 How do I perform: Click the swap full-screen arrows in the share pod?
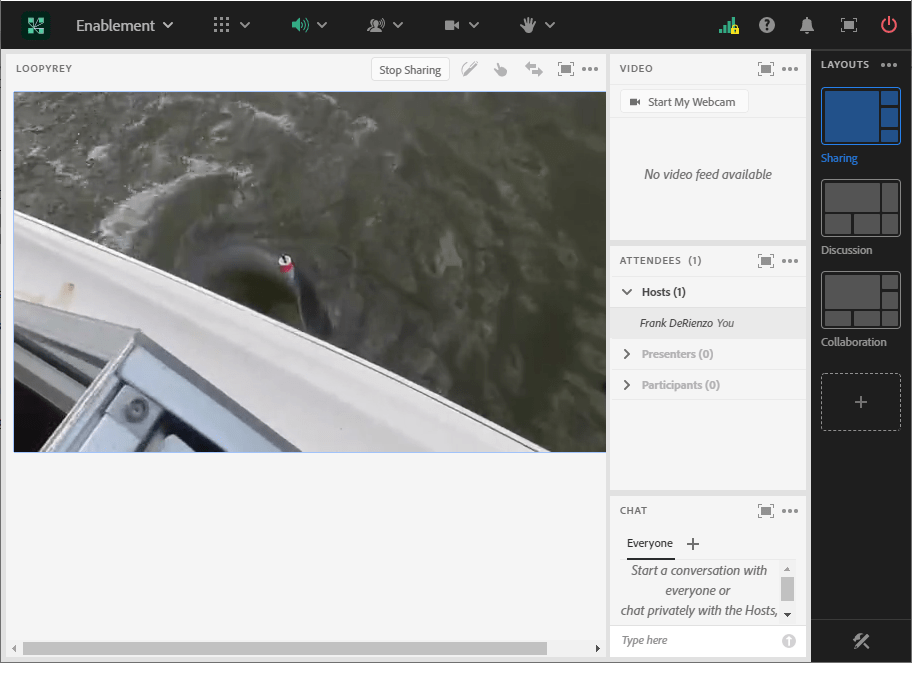point(533,69)
